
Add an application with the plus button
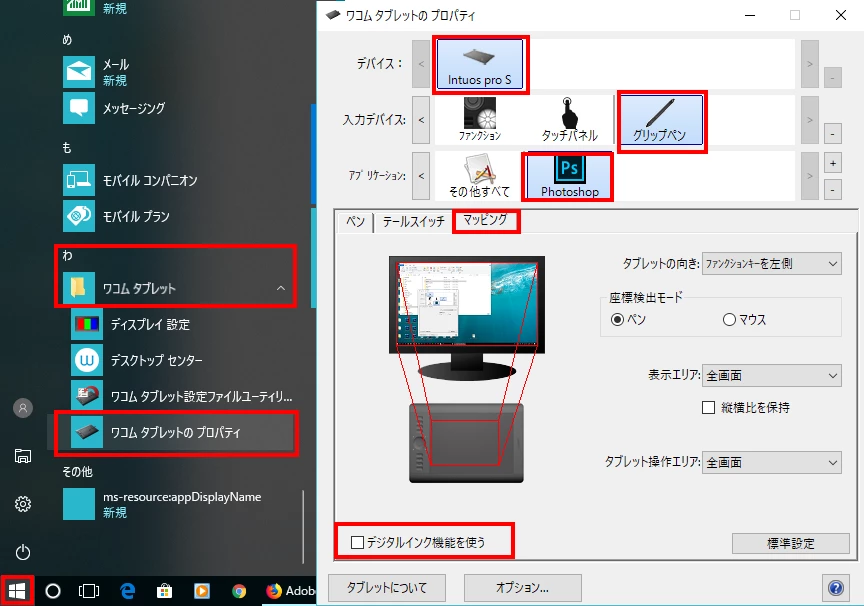click(833, 164)
